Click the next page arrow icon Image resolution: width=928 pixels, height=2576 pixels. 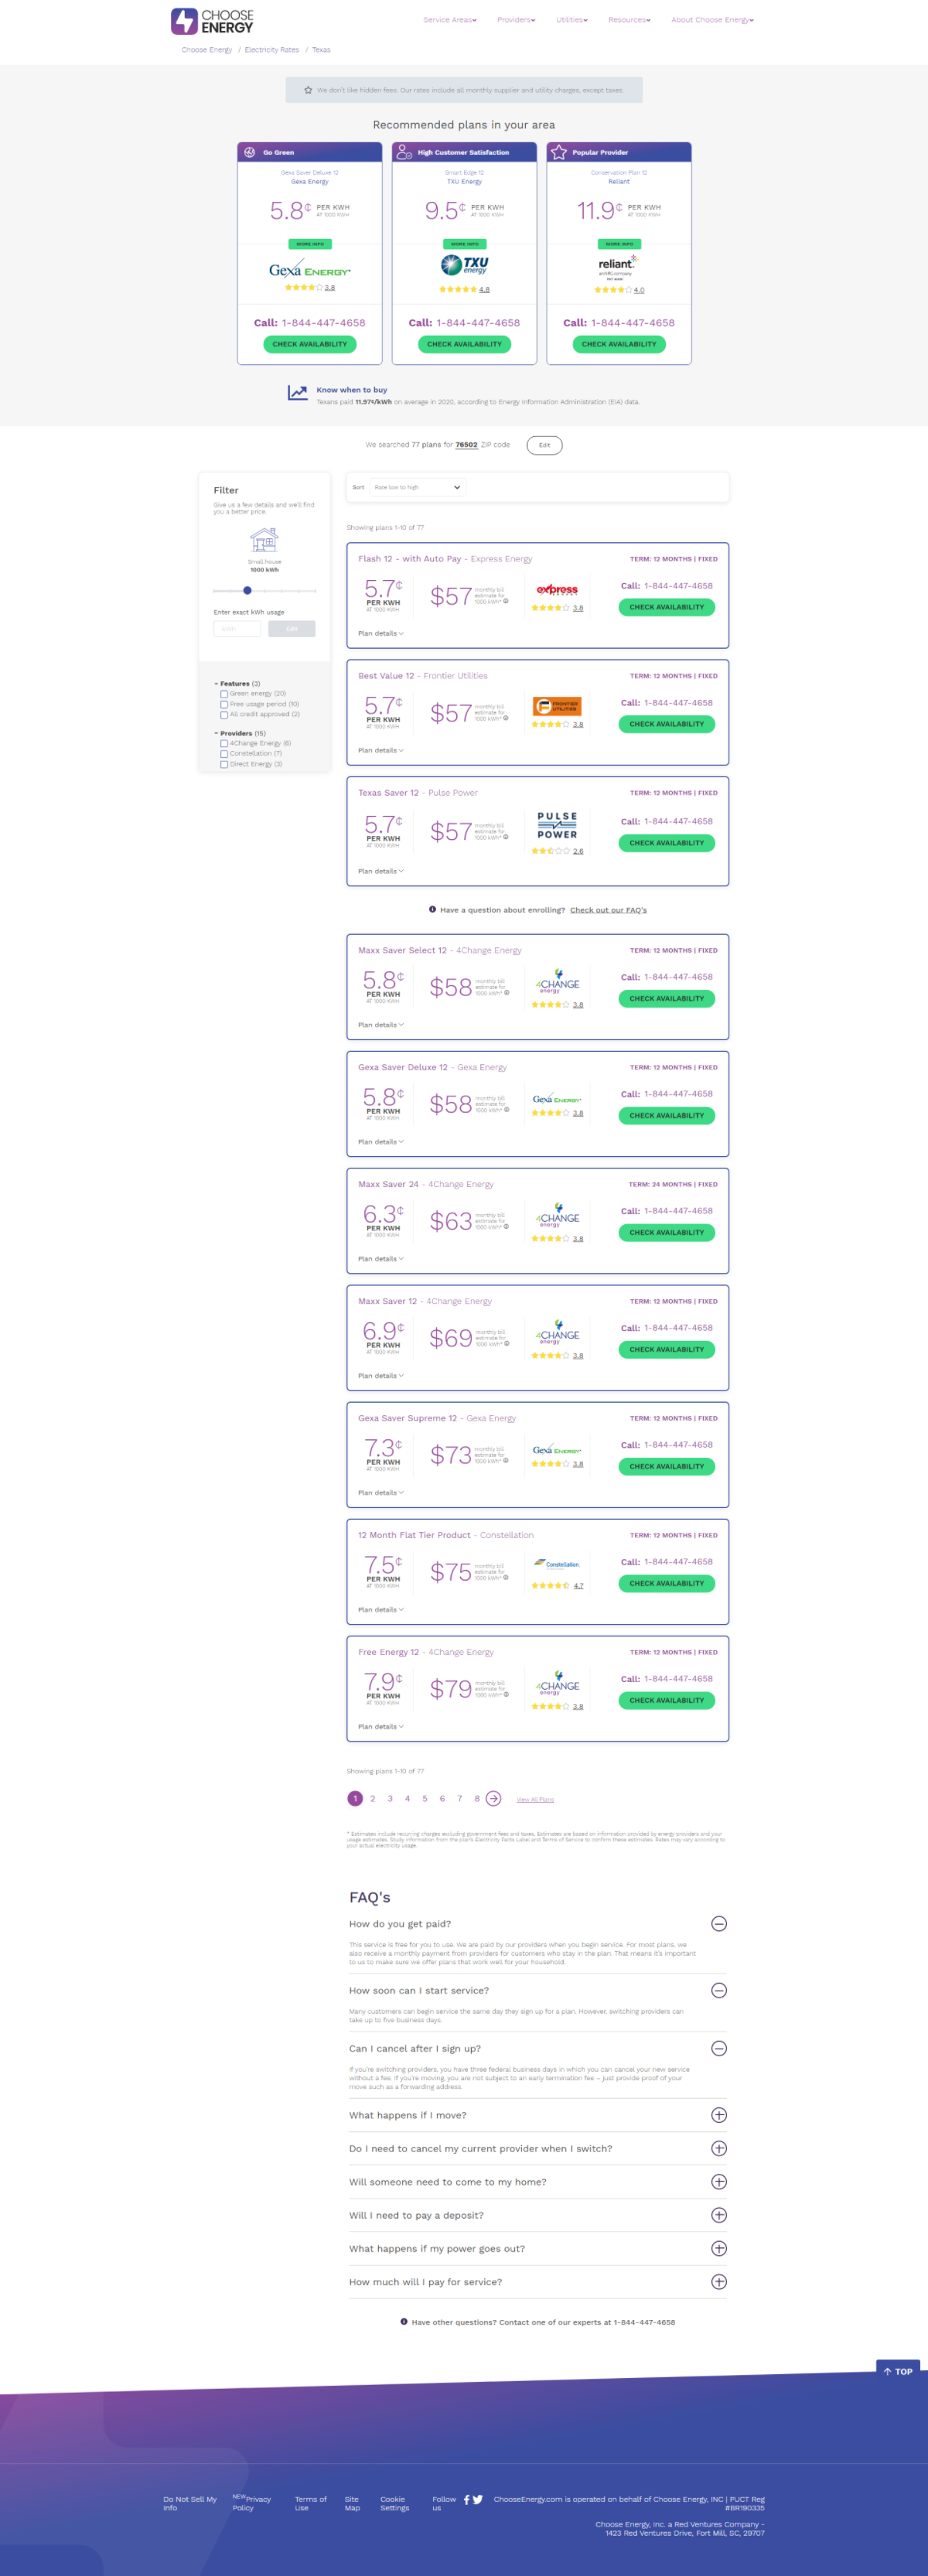(493, 1798)
